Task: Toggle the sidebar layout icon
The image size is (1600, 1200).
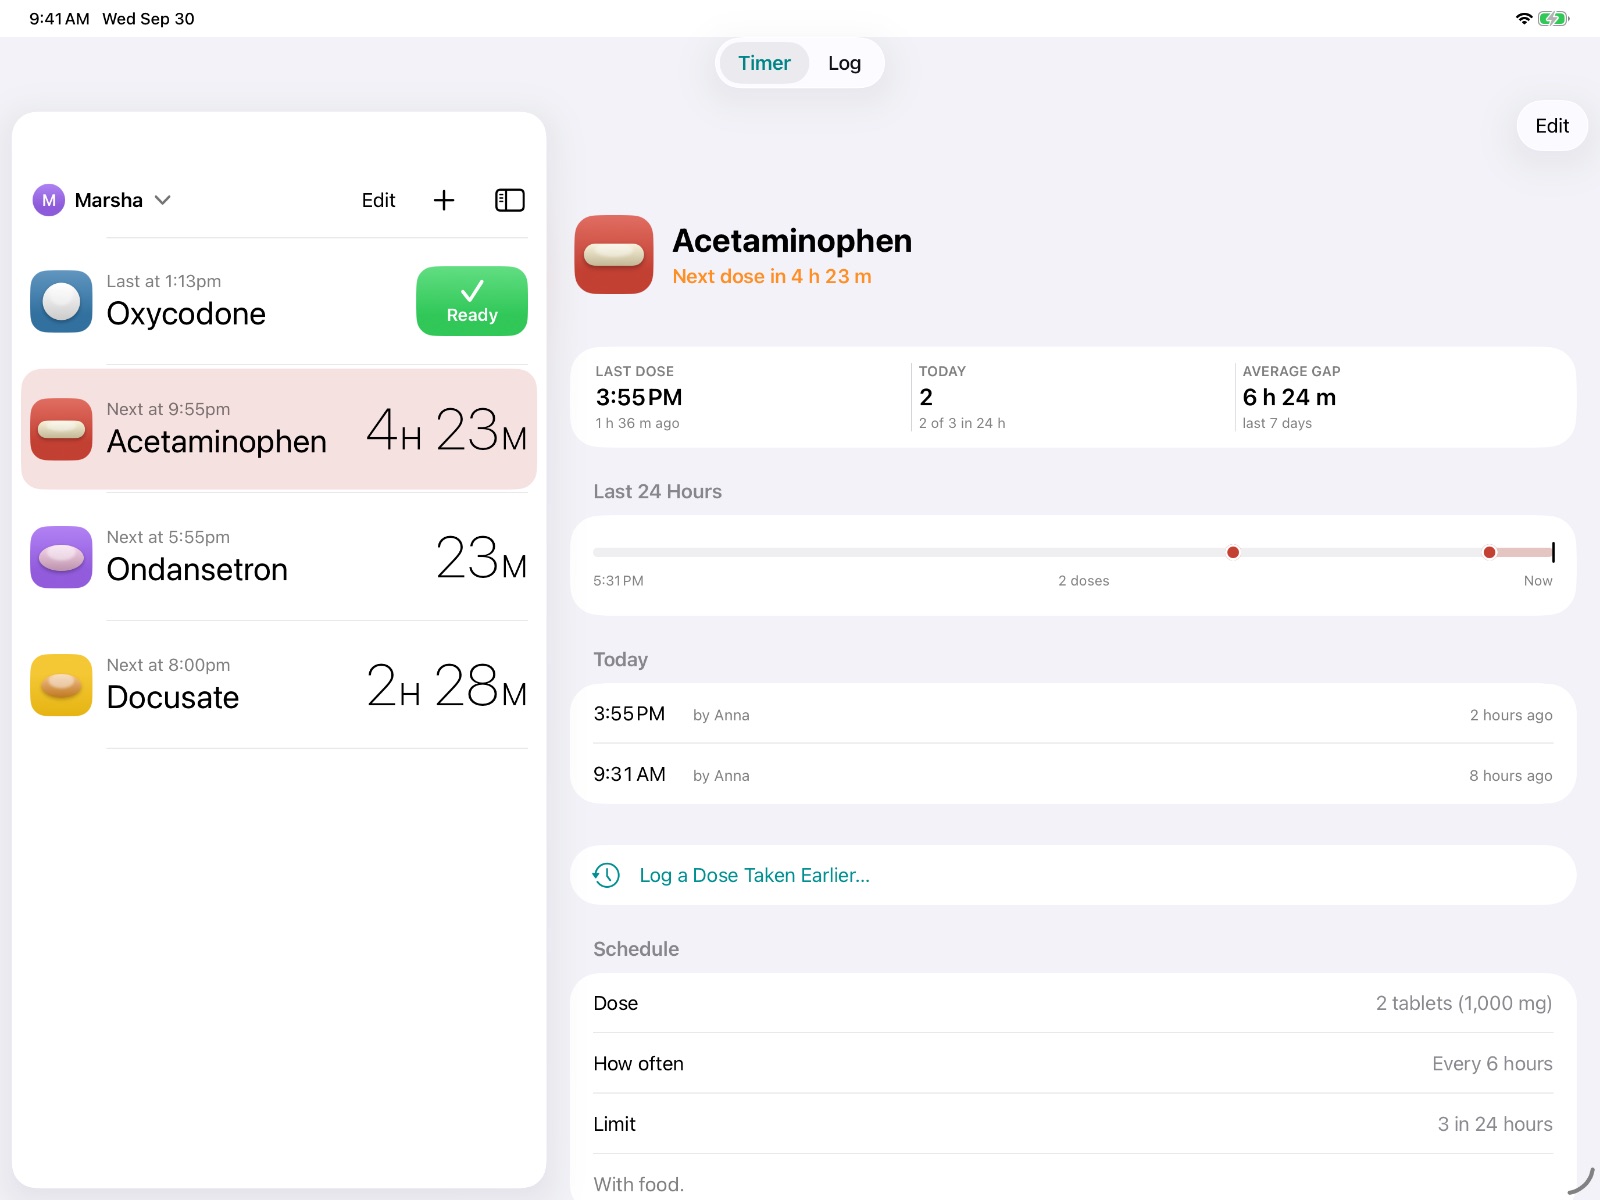Action: point(510,200)
